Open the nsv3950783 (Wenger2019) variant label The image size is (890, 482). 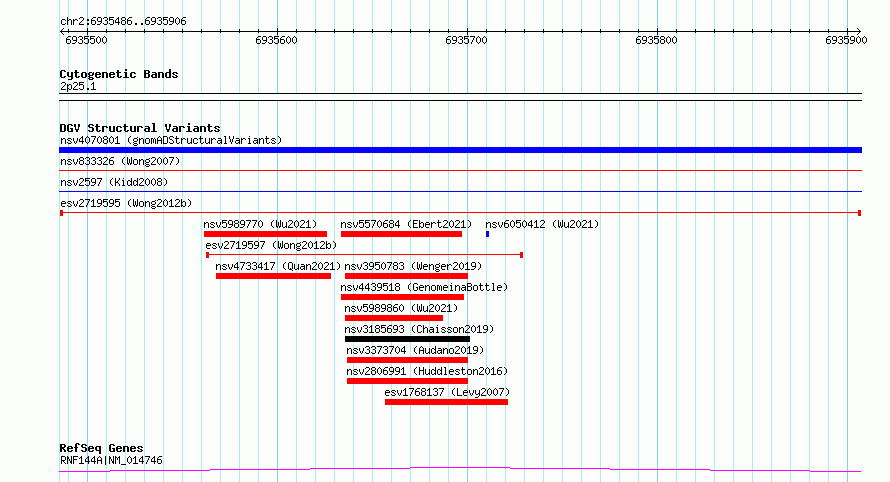[x=413, y=266]
